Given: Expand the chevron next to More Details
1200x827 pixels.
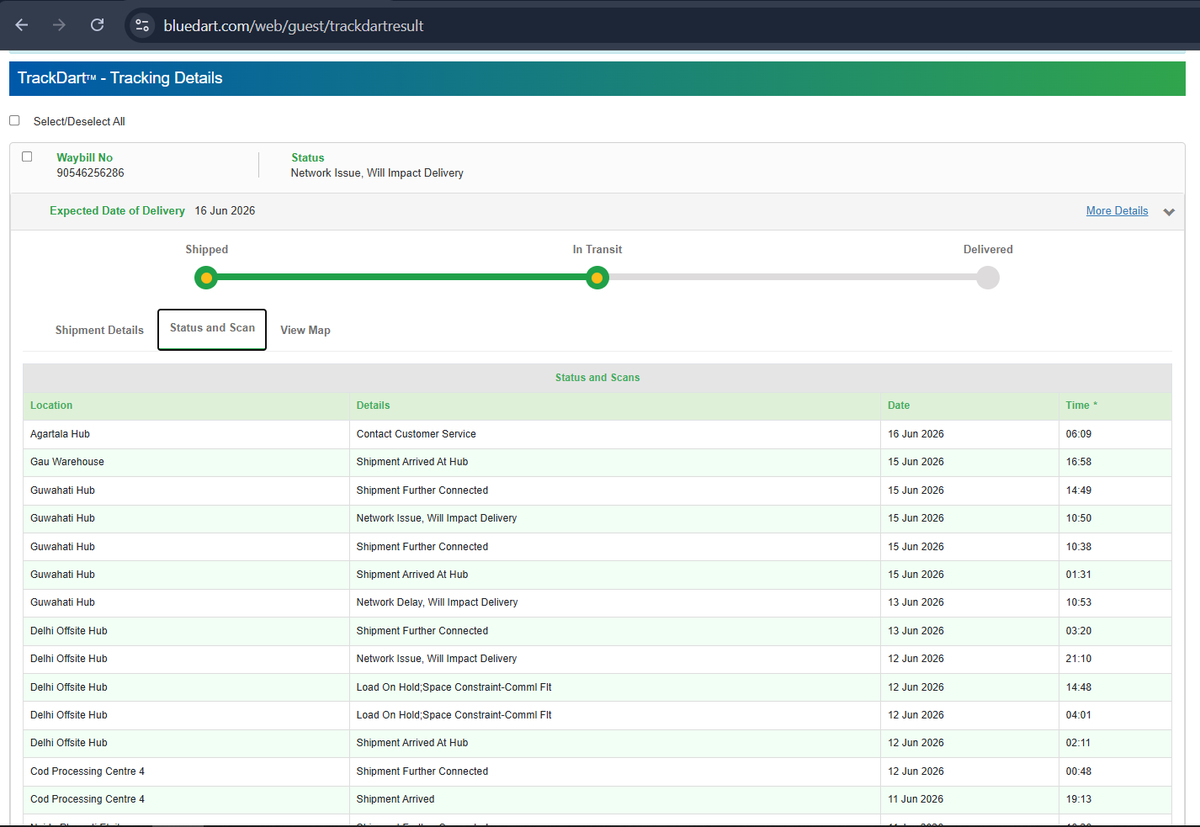Looking at the screenshot, I should coord(1169,212).
